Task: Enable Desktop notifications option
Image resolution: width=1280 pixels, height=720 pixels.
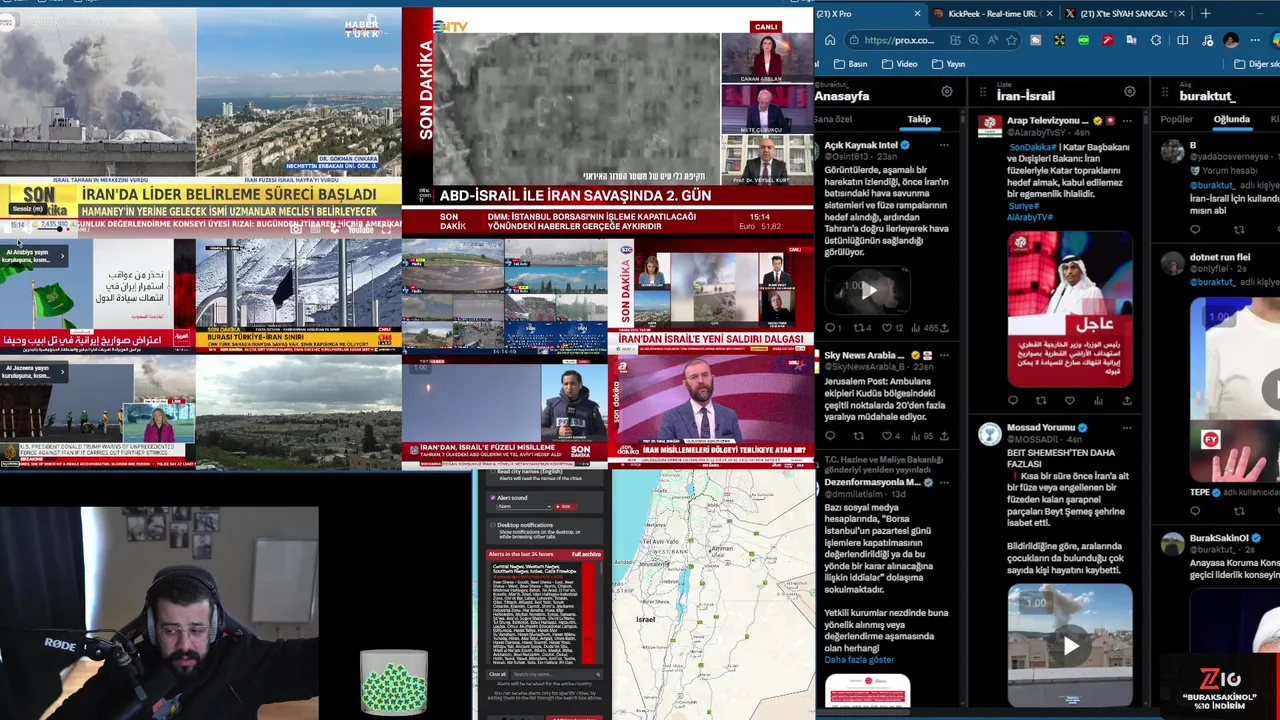Action: (x=492, y=525)
